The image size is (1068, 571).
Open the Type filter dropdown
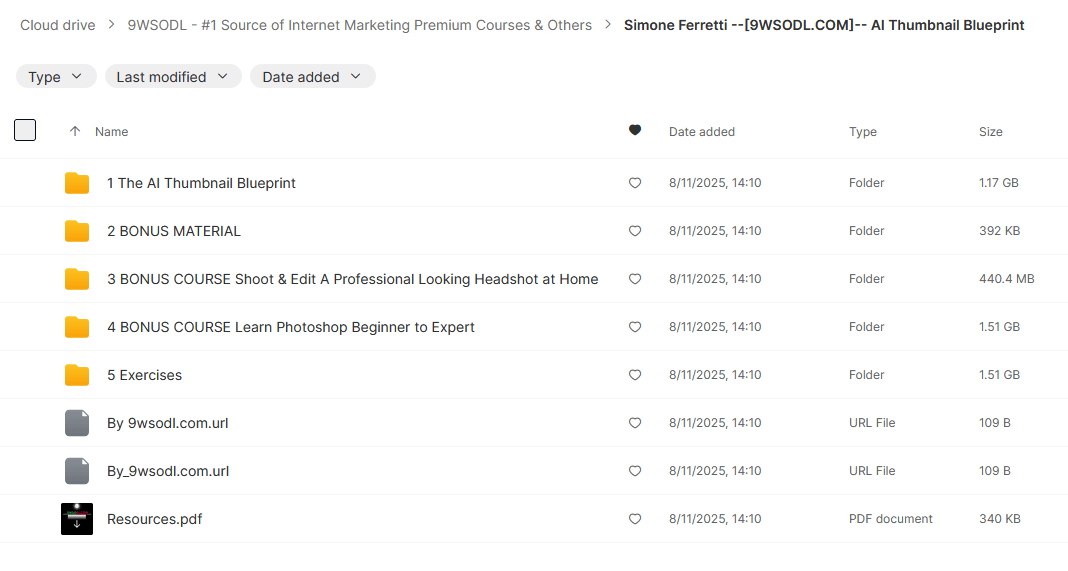coord(56,77)
